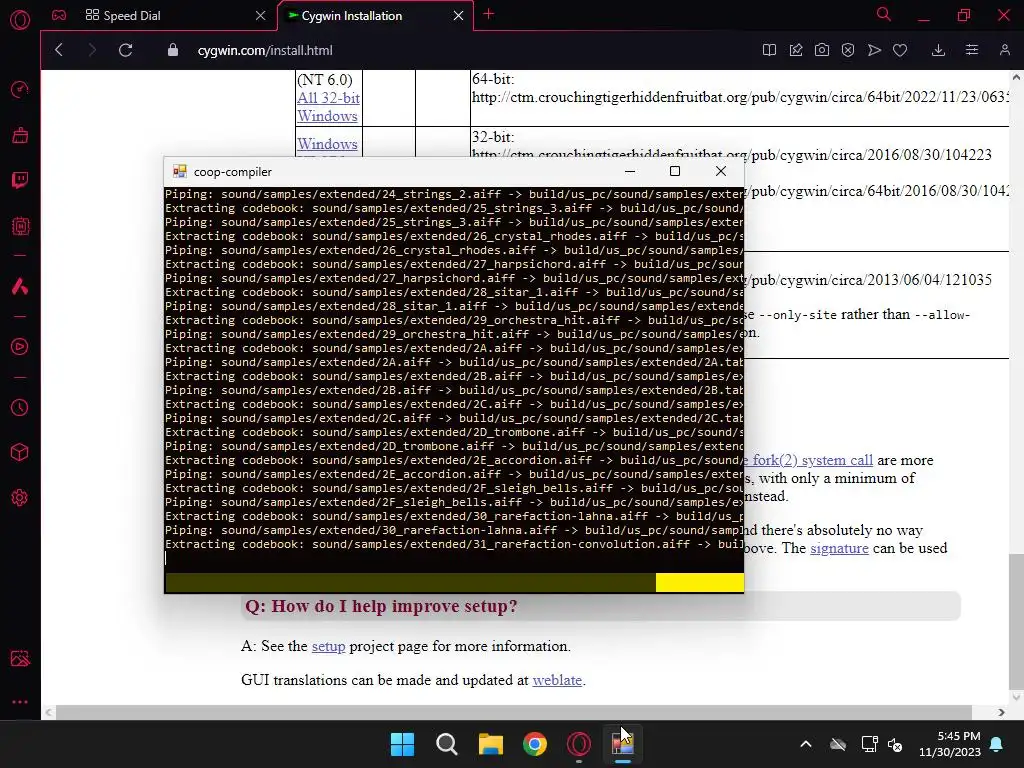The image size is (1024, 768).
Task: Bookmark page with heart icon
Action: (900, 50)
